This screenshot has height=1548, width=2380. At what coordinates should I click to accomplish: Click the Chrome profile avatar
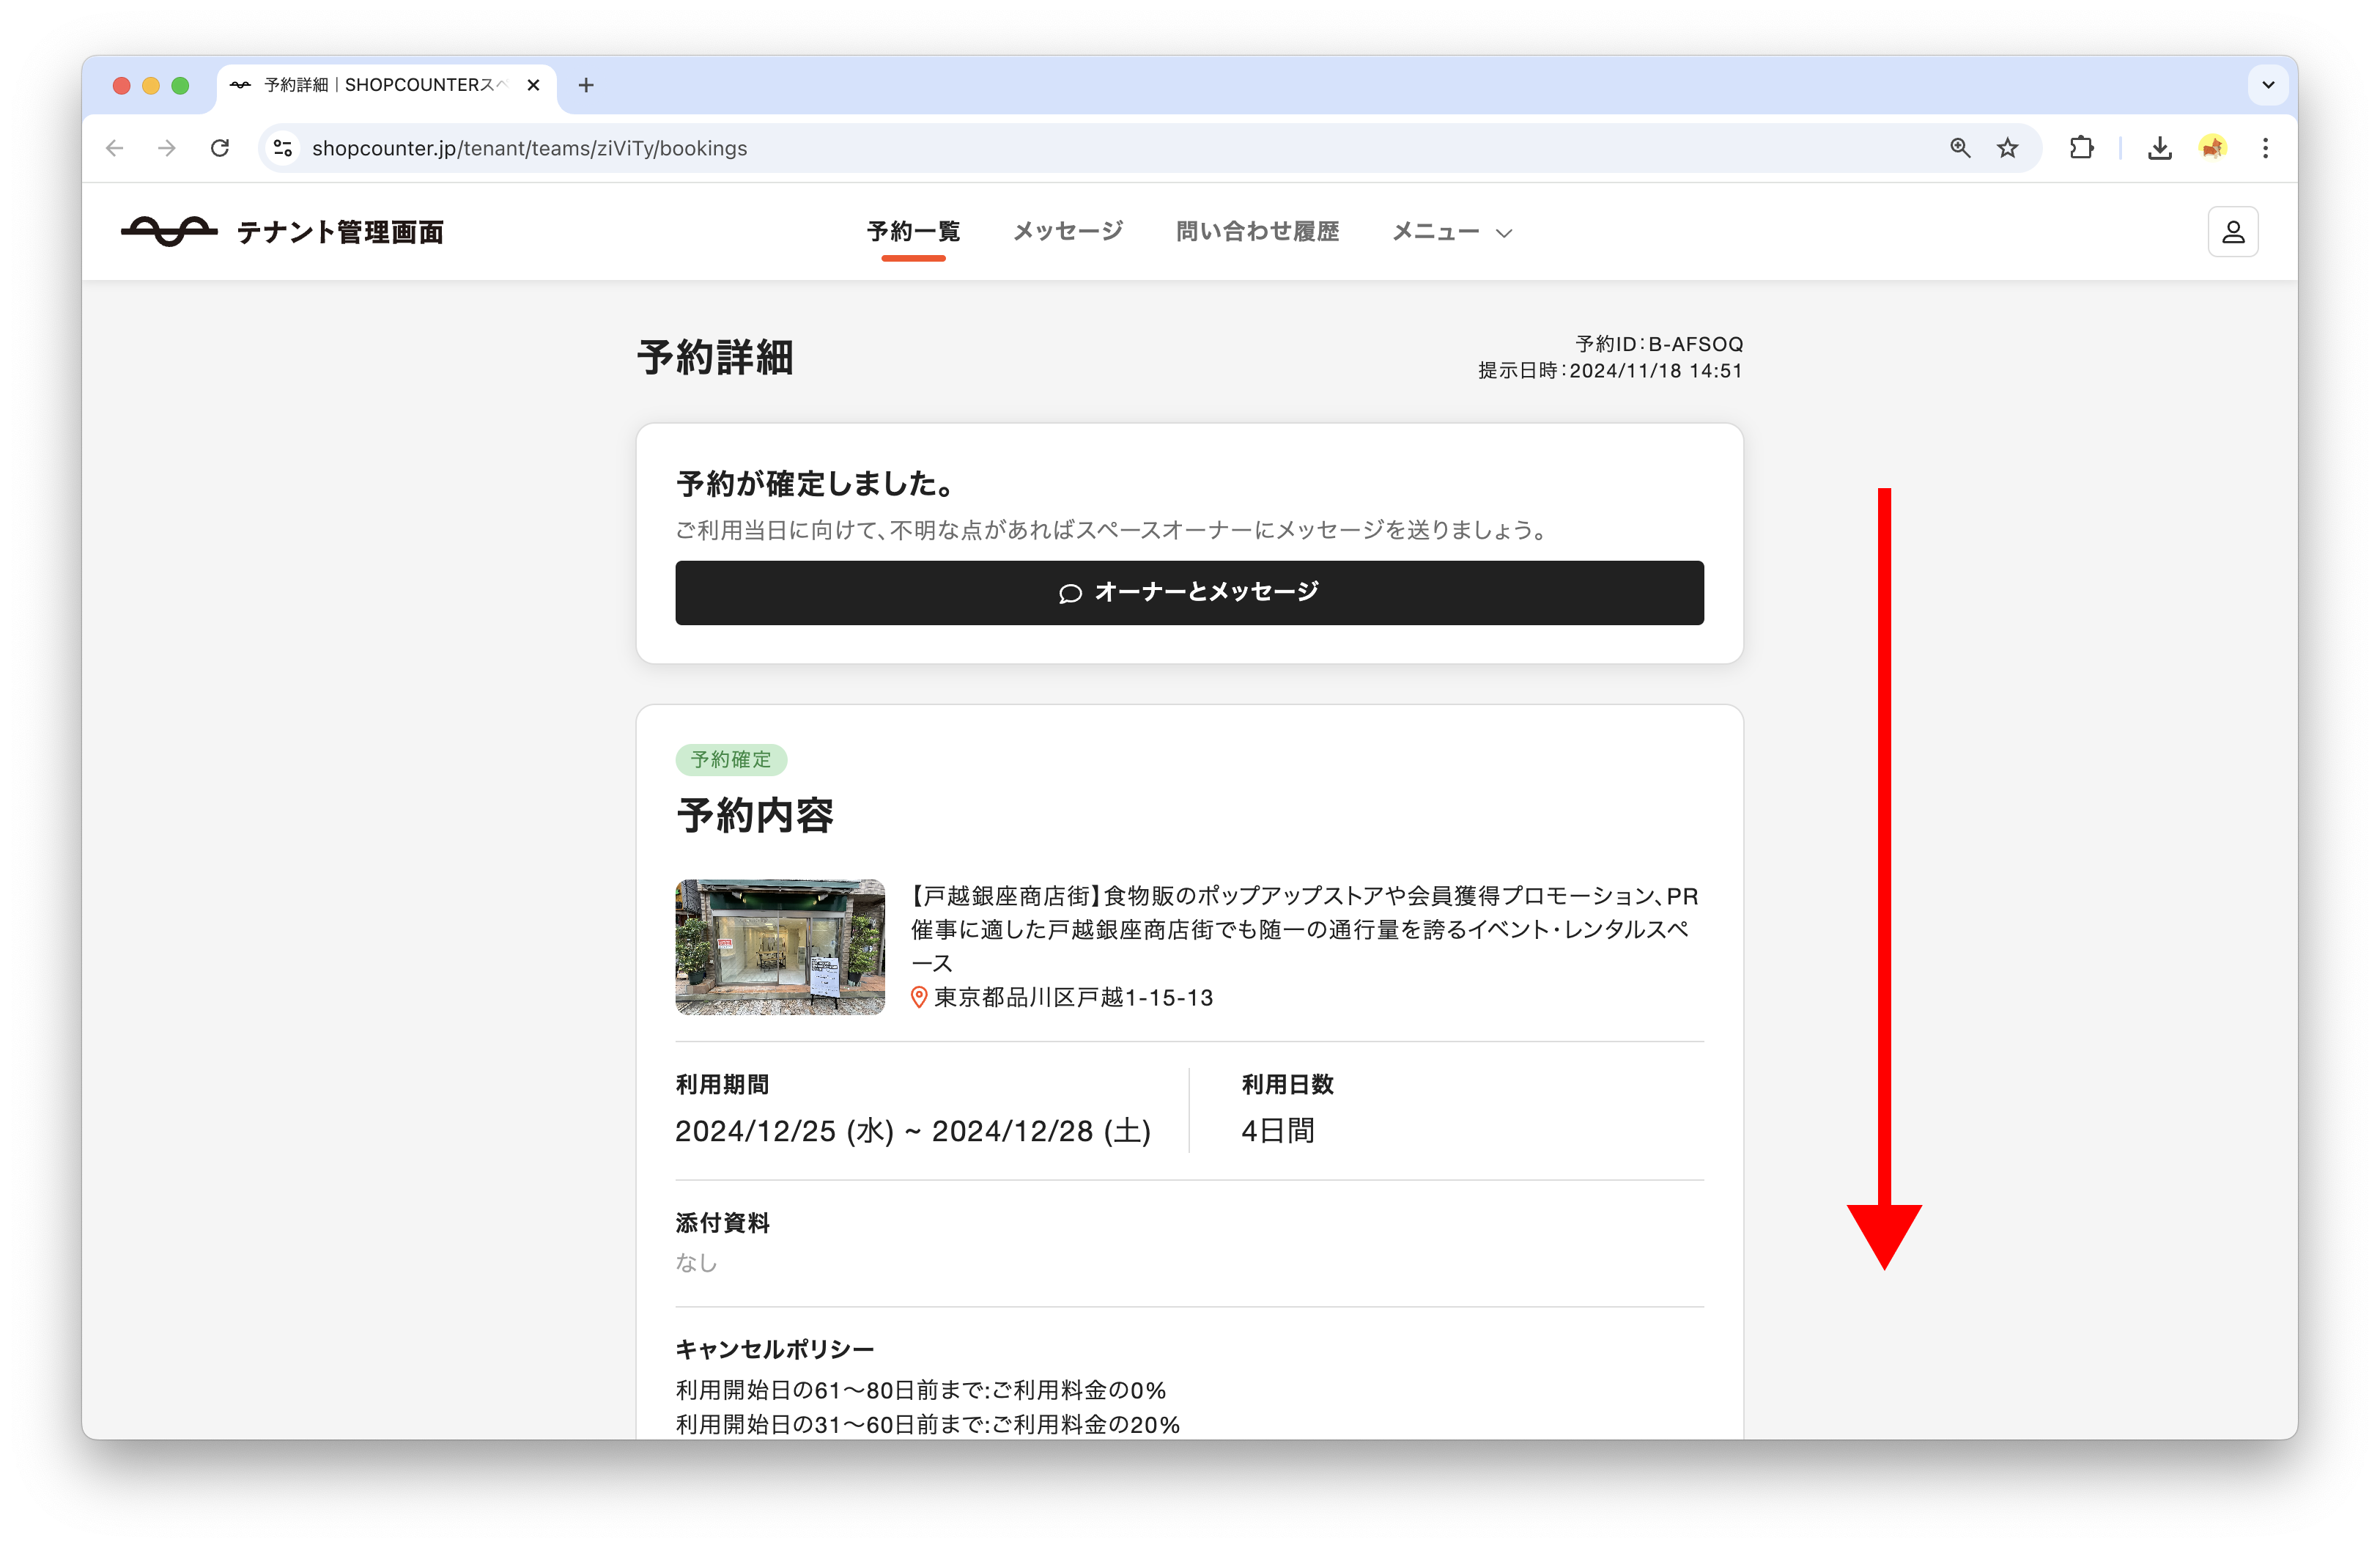pos(2212,148)
